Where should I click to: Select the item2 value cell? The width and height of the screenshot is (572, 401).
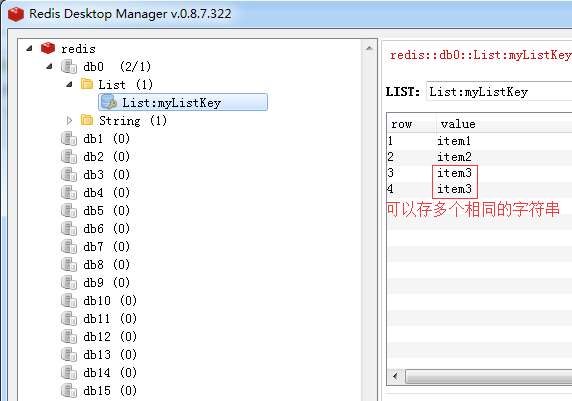coord(455,157)
